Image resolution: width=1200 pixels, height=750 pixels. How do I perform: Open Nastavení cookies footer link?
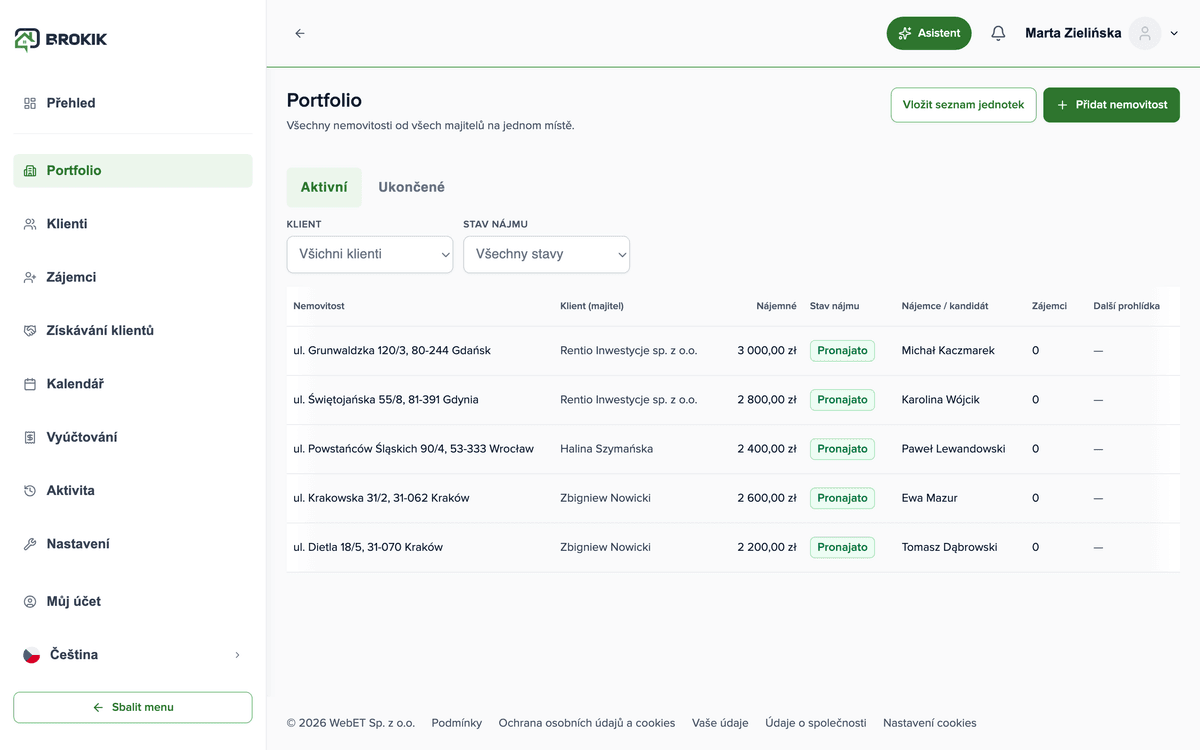coord(929,723)
